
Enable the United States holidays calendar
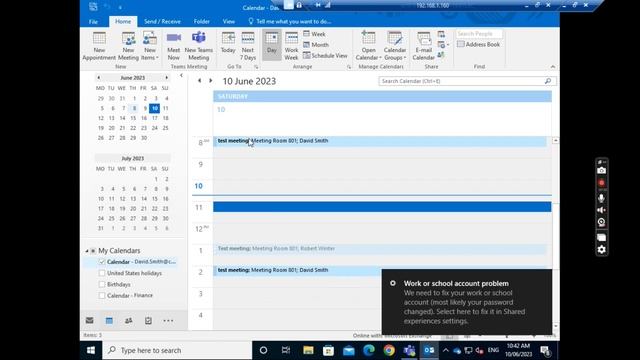(x=102, y=273)
